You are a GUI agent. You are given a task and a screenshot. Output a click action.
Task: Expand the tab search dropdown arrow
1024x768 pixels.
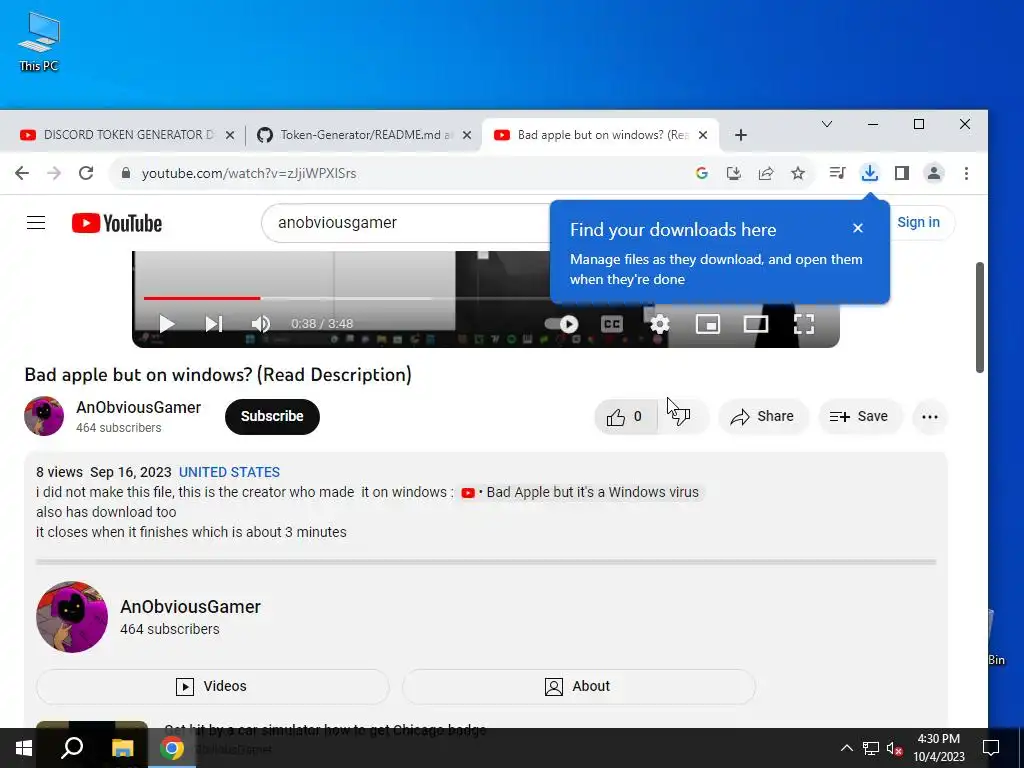tap(827, 124)
